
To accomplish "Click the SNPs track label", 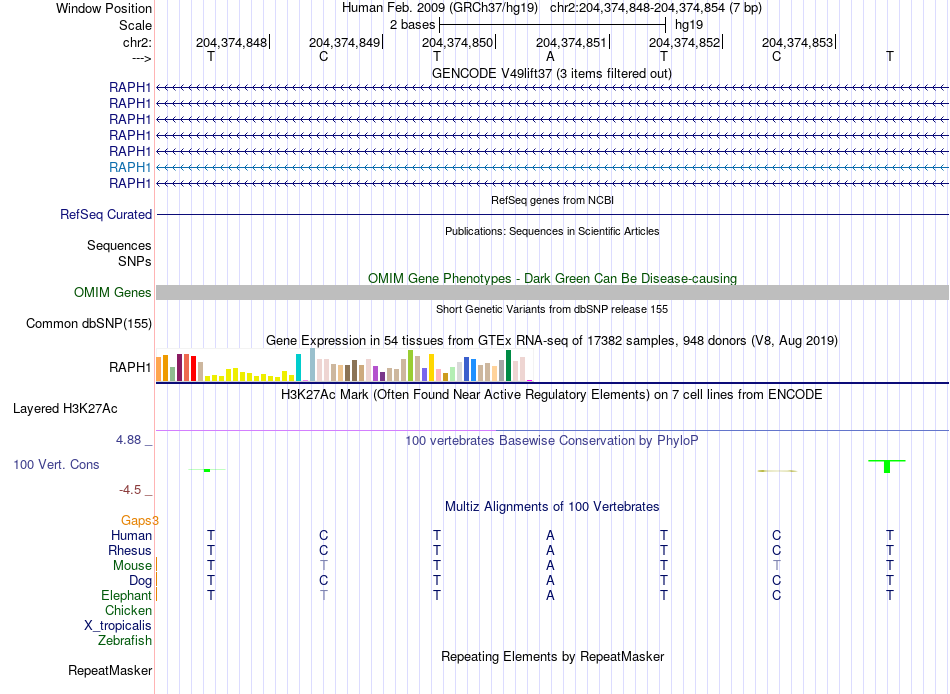I will click(x=135, y=261).
